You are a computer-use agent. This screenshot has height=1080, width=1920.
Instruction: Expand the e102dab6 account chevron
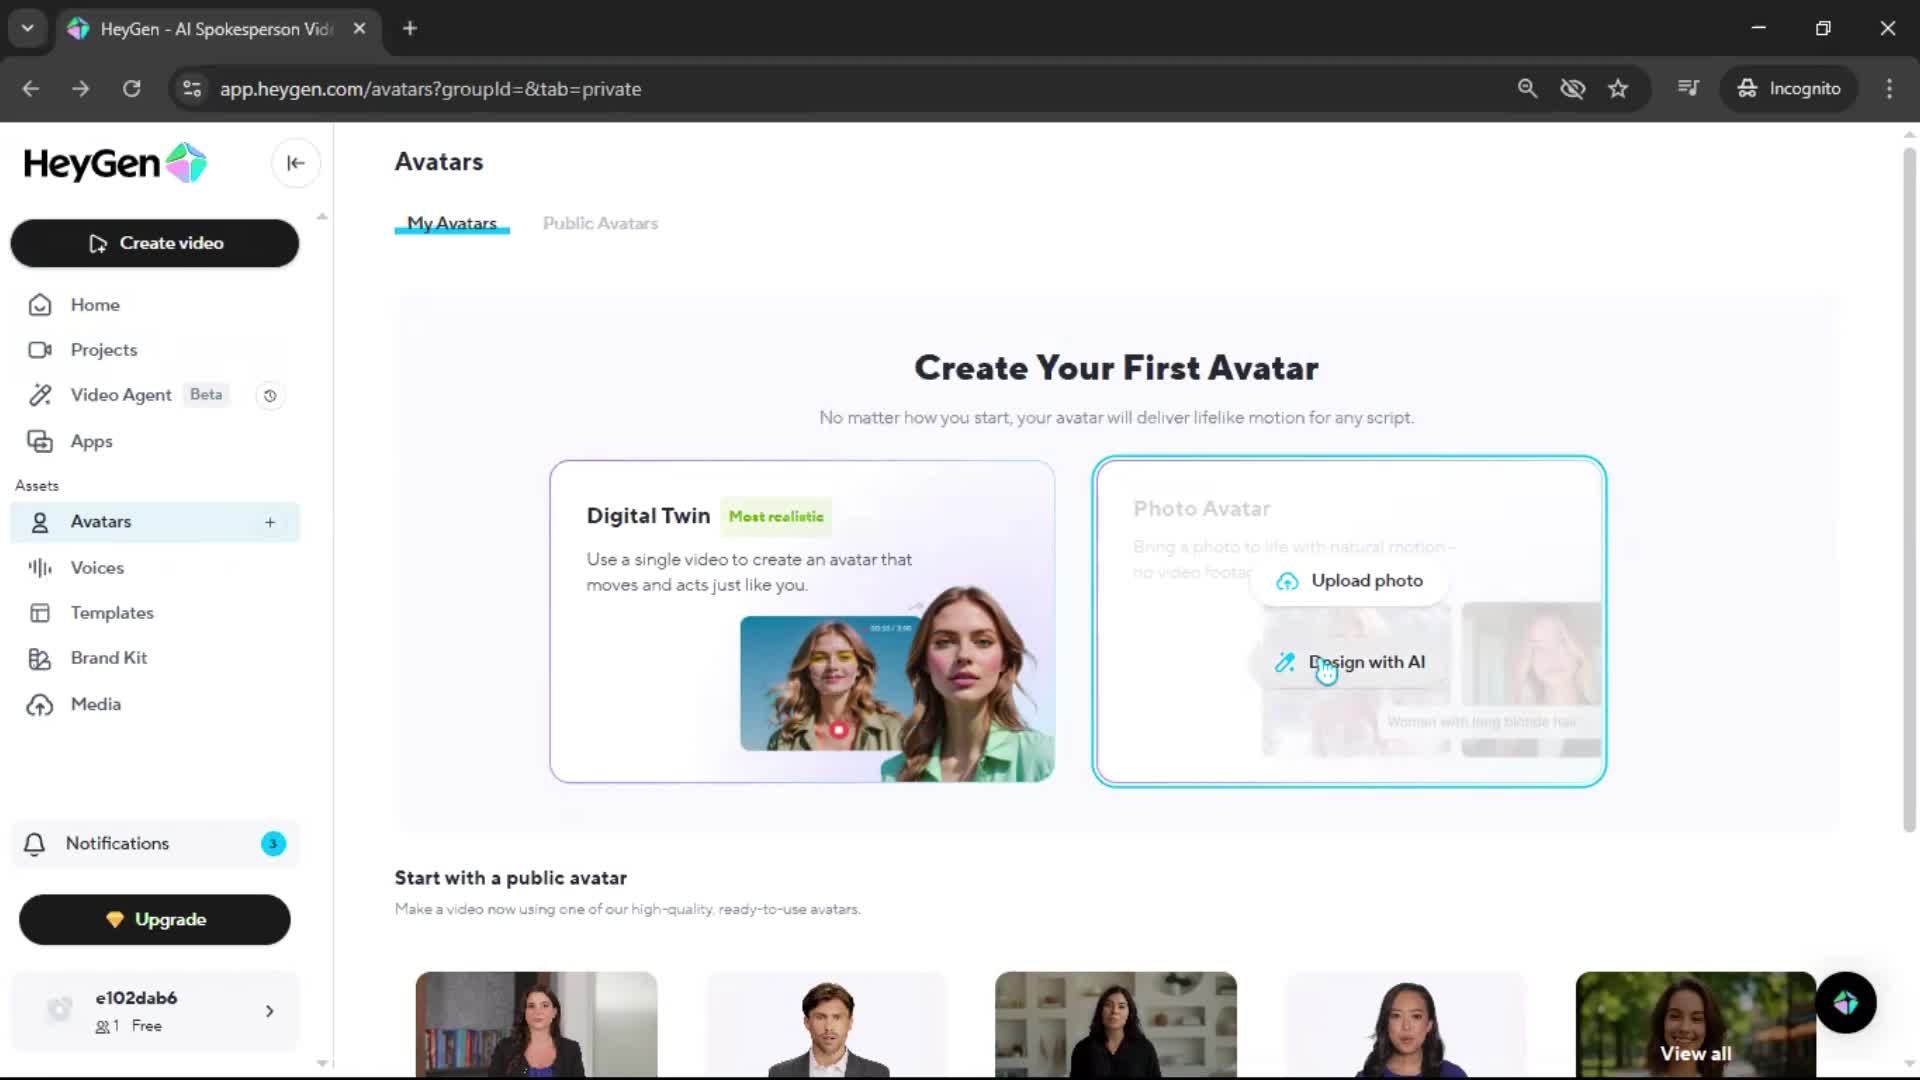click(270, 1011)
